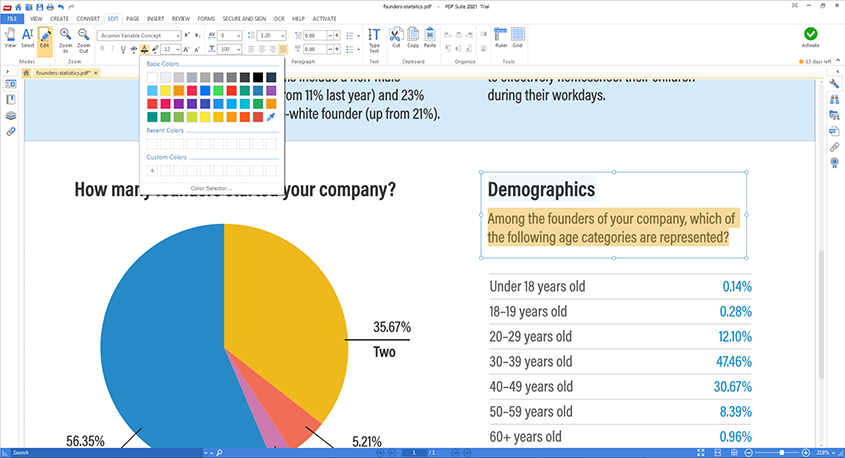Save document using floppy disk icon

pos(39,7)
